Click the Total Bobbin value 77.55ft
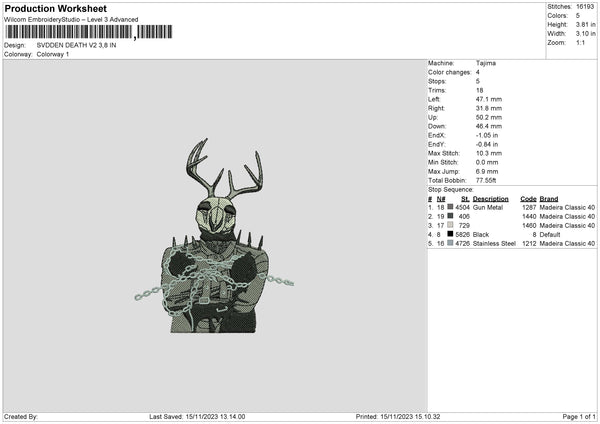The image size is (600, 424). [486, 180]
